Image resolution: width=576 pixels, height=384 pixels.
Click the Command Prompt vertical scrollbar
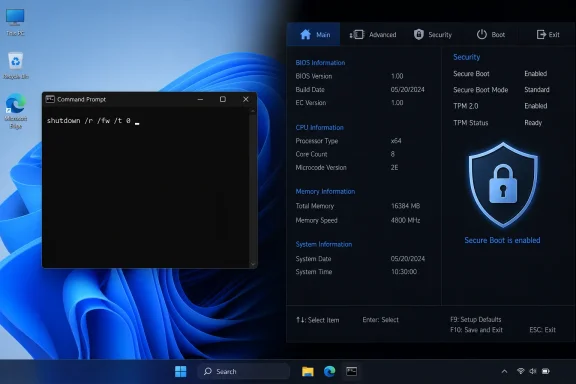pos(252,187)
